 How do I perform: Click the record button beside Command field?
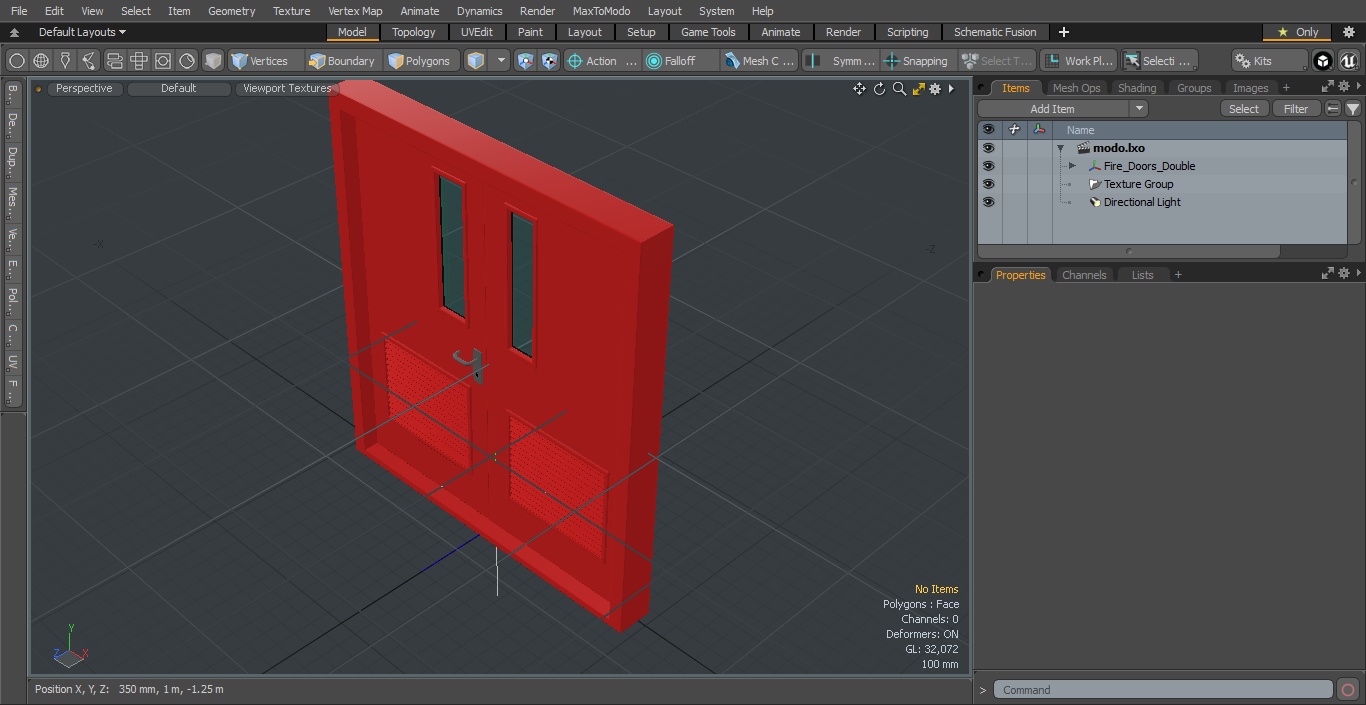(x=1347, y=690)
